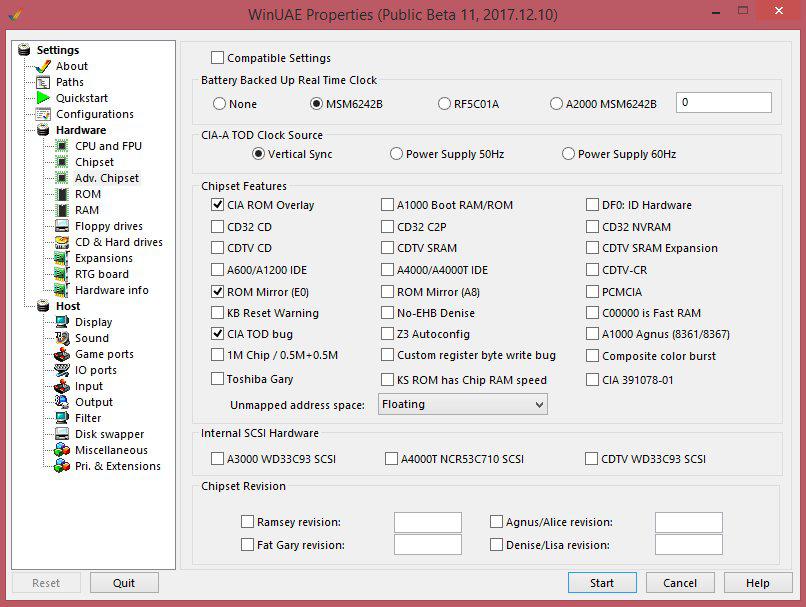Disable the CIA TOD bug checkbox
Image resolution: width=806 pixels, height=607 pixels.
coord(217,334)
